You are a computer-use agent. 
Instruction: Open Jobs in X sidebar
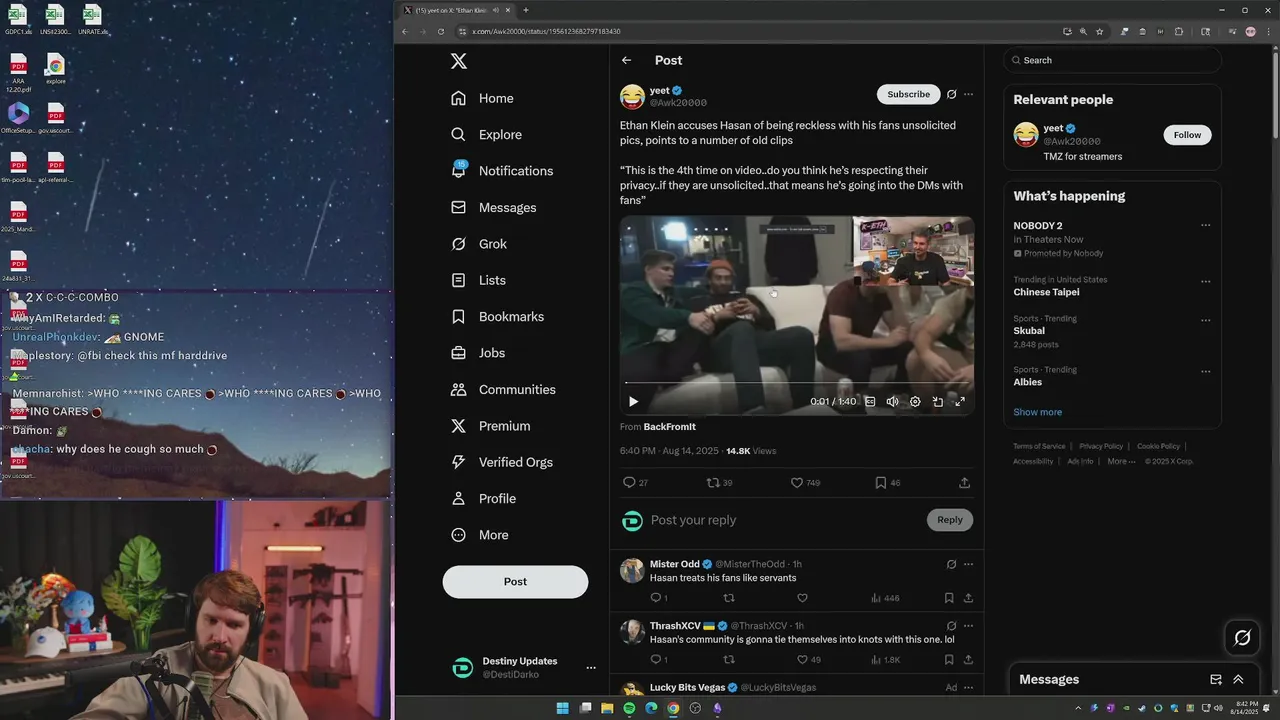pyautogui.click(x=478, y=353)
